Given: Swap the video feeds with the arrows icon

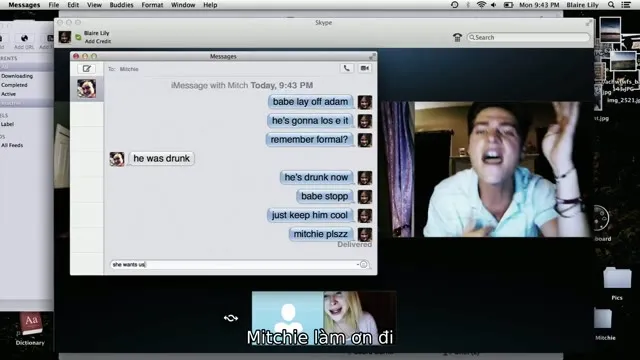Looking at the screenshot, I should [x=231, y=318].
